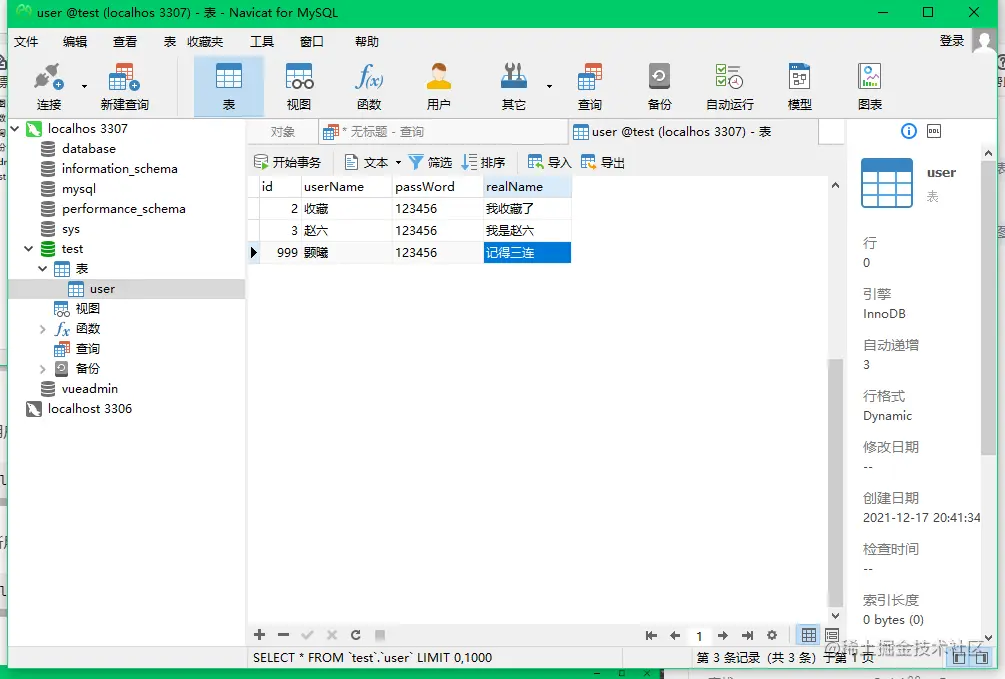
Task: Go to the previous page of records
Action: pyautogui.click(x=675, y=635)
